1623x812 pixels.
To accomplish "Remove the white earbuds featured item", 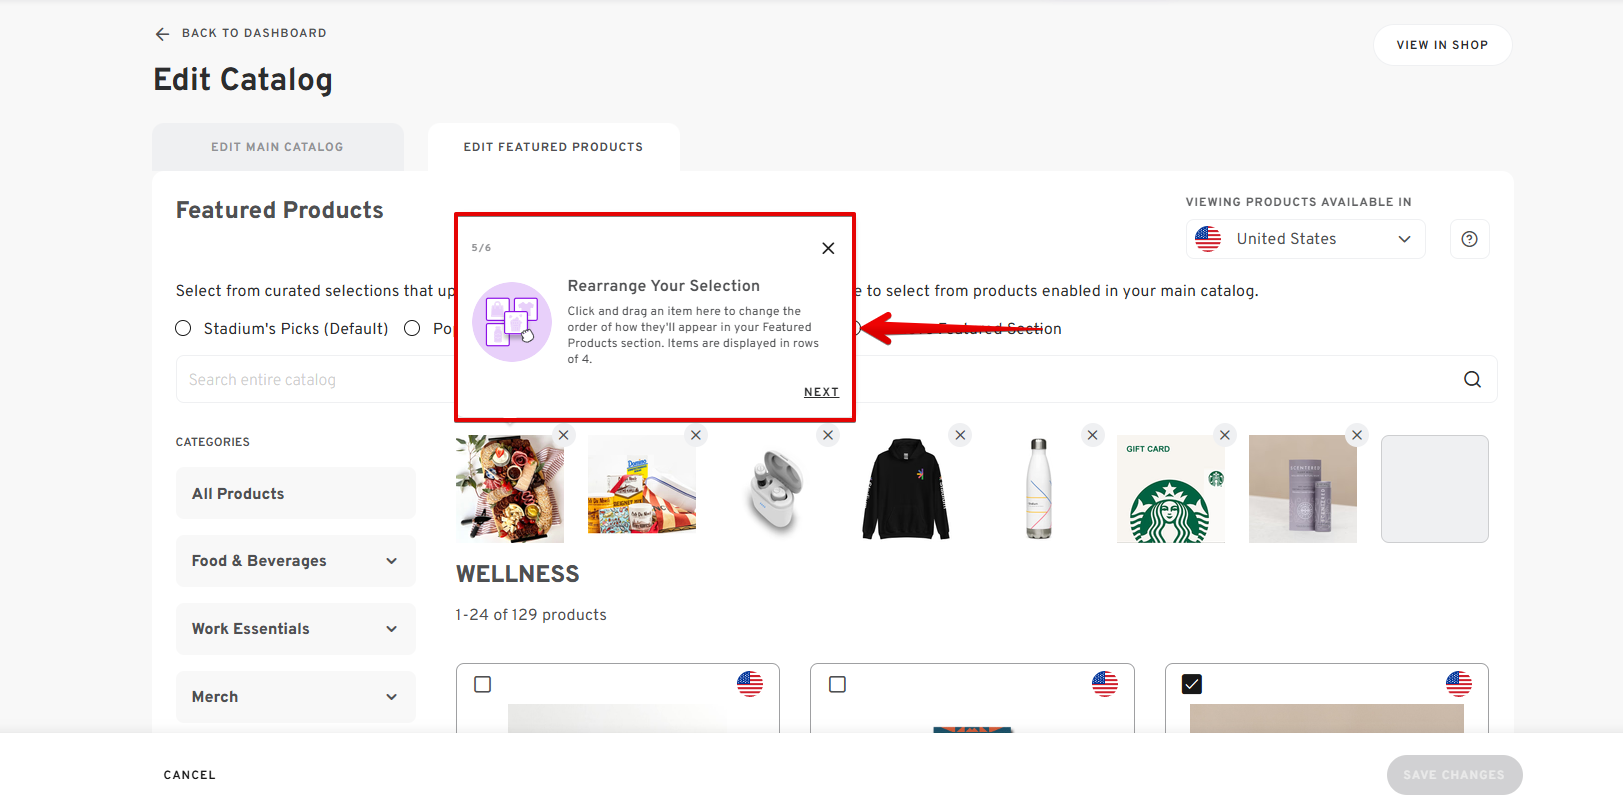I will click(x=828, y=435).
